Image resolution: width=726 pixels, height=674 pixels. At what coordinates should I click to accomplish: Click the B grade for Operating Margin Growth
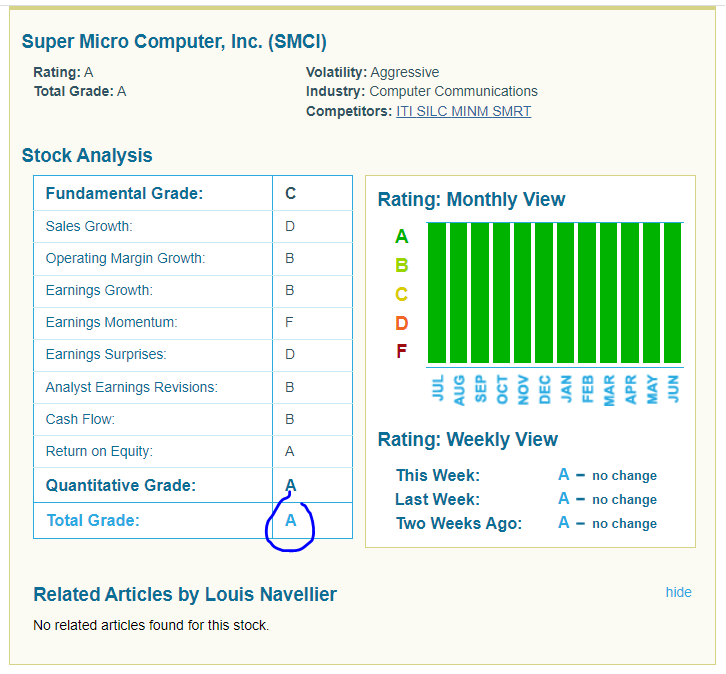pyautogui.click(x=289, y=258)
